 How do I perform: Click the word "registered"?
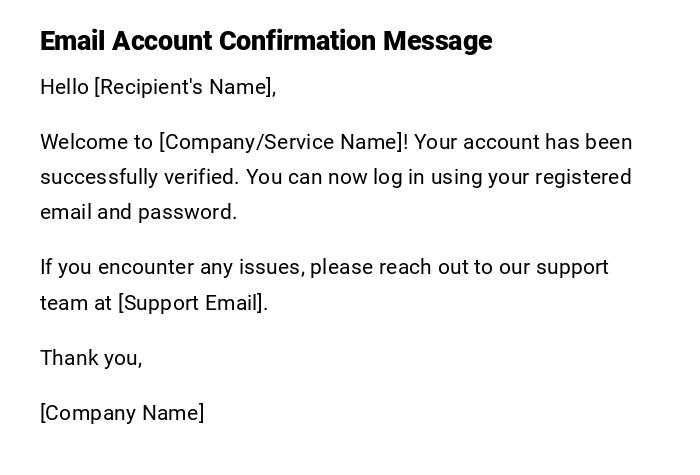click(x=583, y=177)
